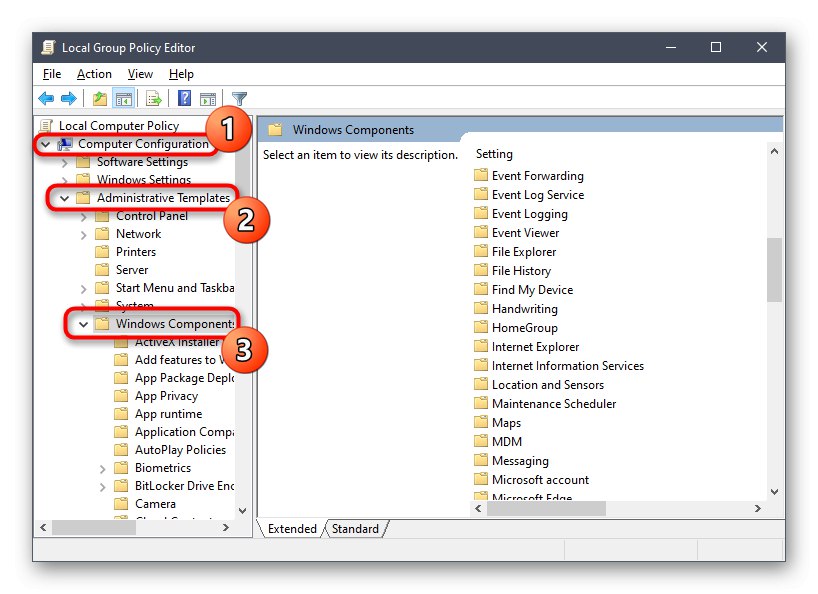The image size is (818, 594).
Task: Click the Group Policy Editor title bar icon
Action: tap(49, 47)
